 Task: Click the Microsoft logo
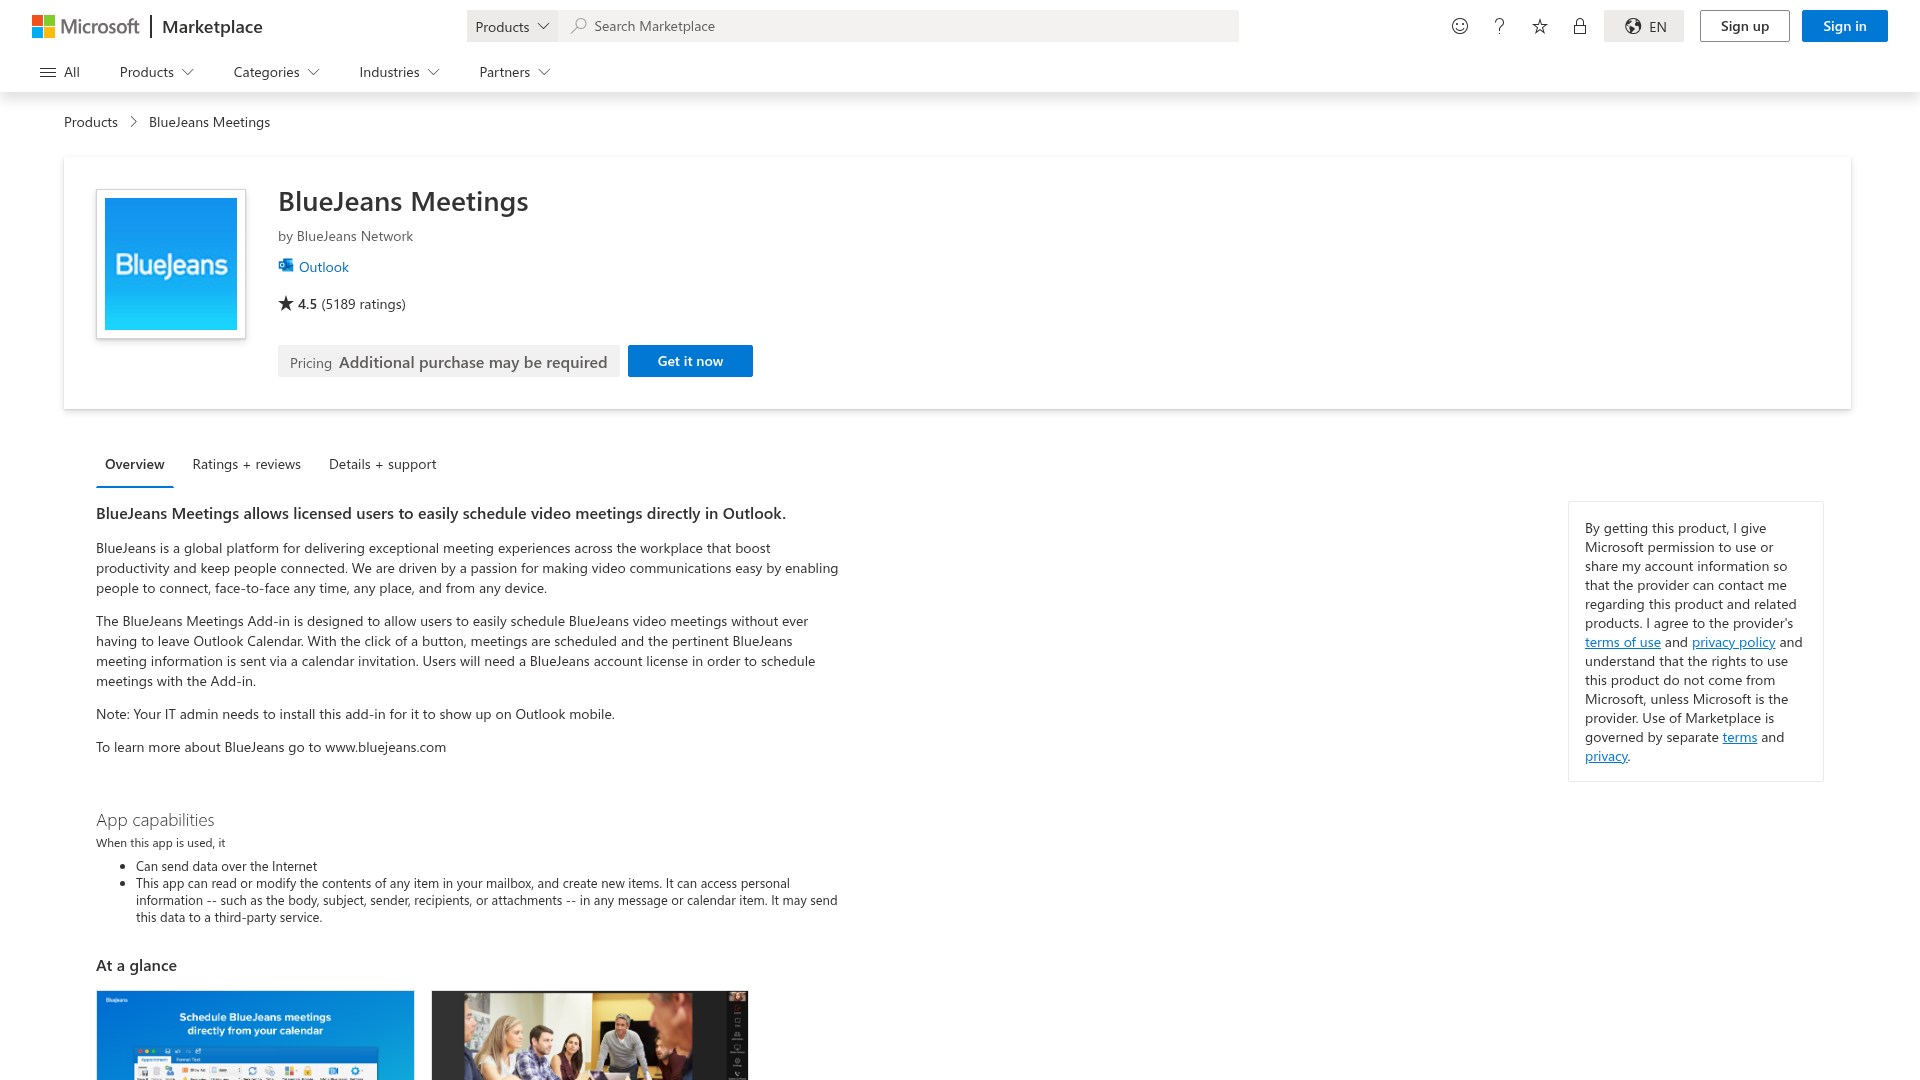pos(85,26)
